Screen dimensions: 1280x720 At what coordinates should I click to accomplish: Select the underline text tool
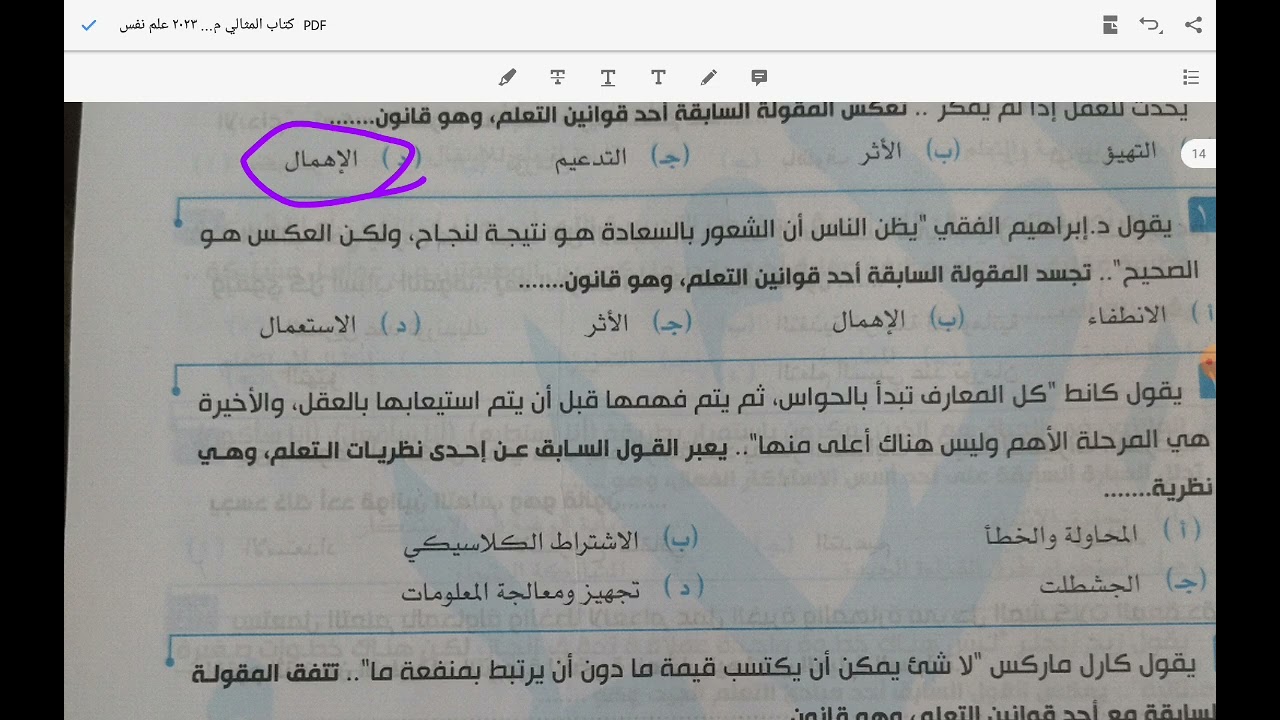pos(608,77)
